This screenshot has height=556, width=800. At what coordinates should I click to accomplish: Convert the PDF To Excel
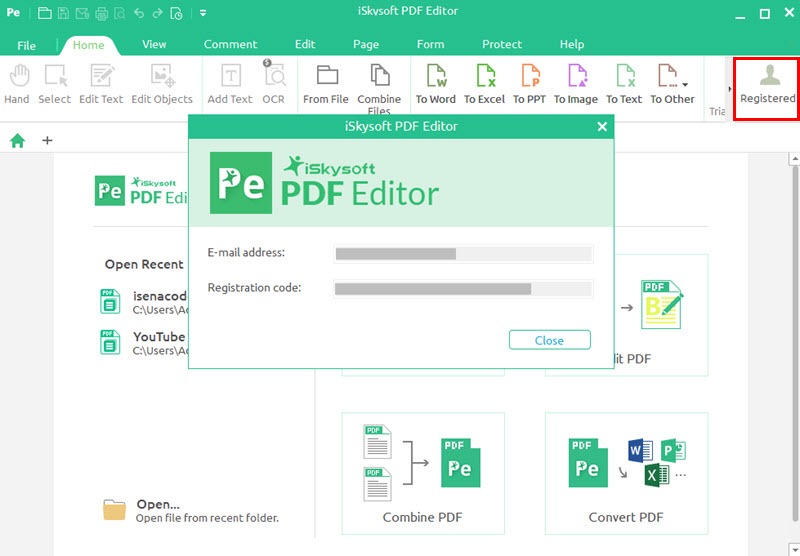point(484,84)
